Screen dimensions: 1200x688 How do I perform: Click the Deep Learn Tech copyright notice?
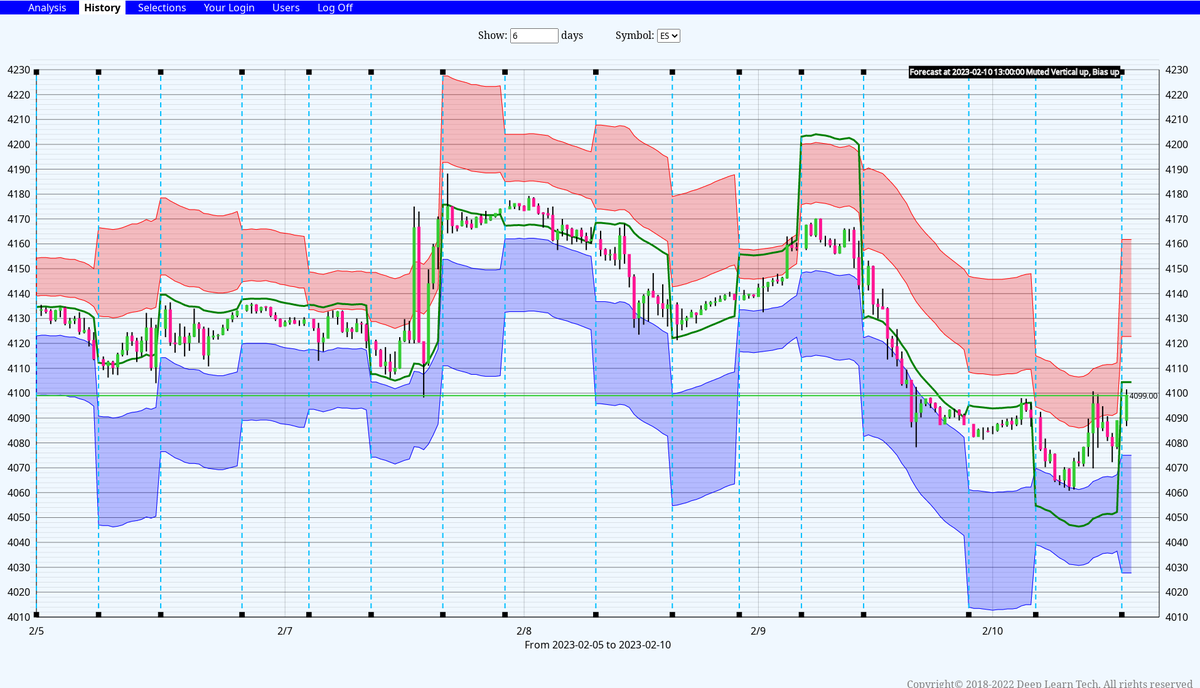pyautogui.click(x=1049, y=683)
